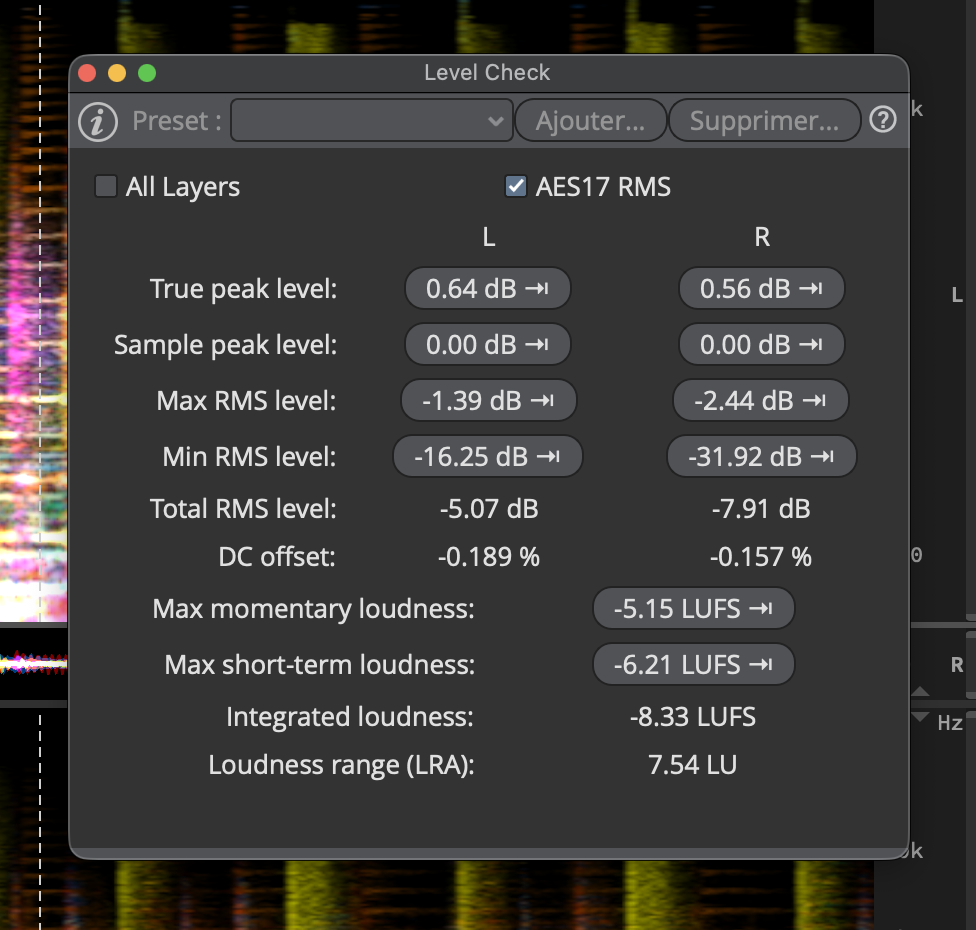
Task: Go to left Min RMS -16.25 dB
Action: pos(487,456)
